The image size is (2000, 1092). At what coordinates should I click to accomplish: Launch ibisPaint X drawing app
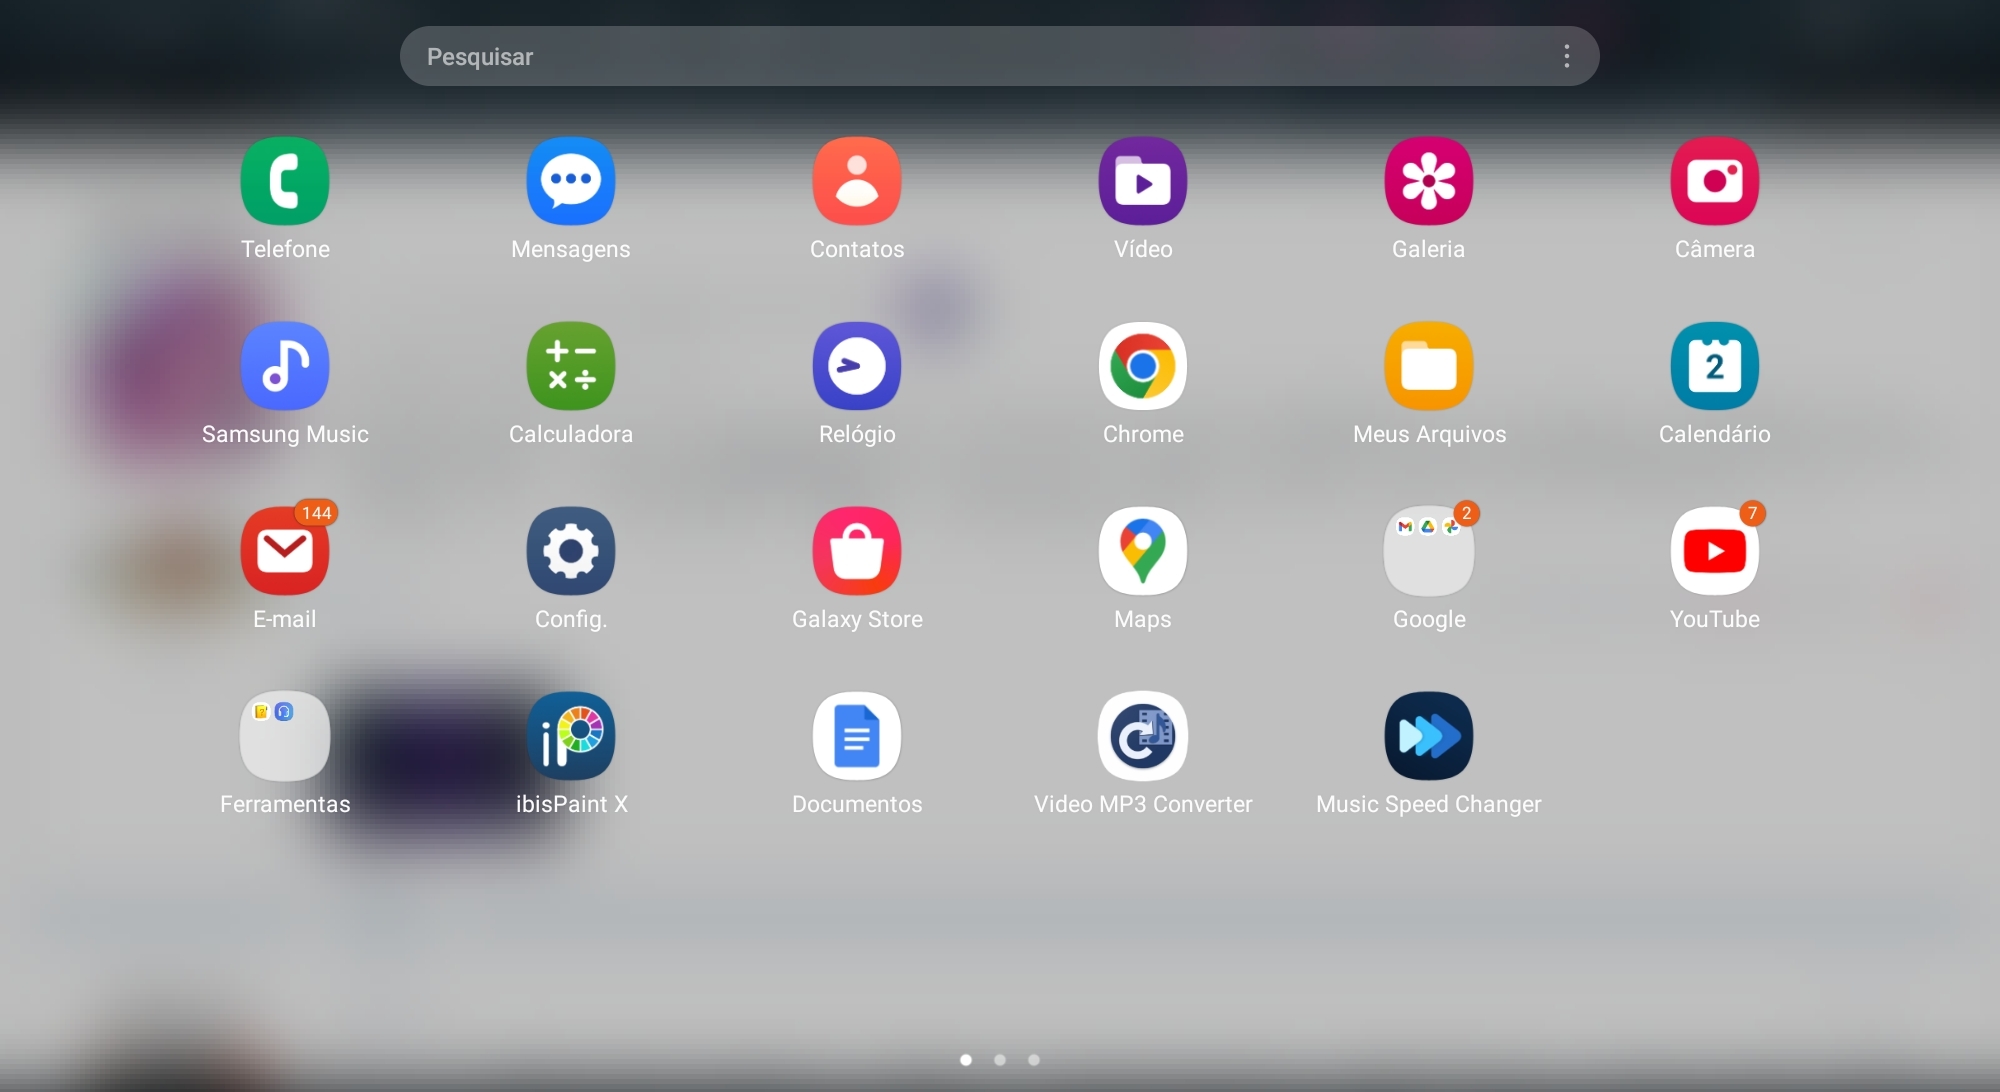tap(571, 736)
